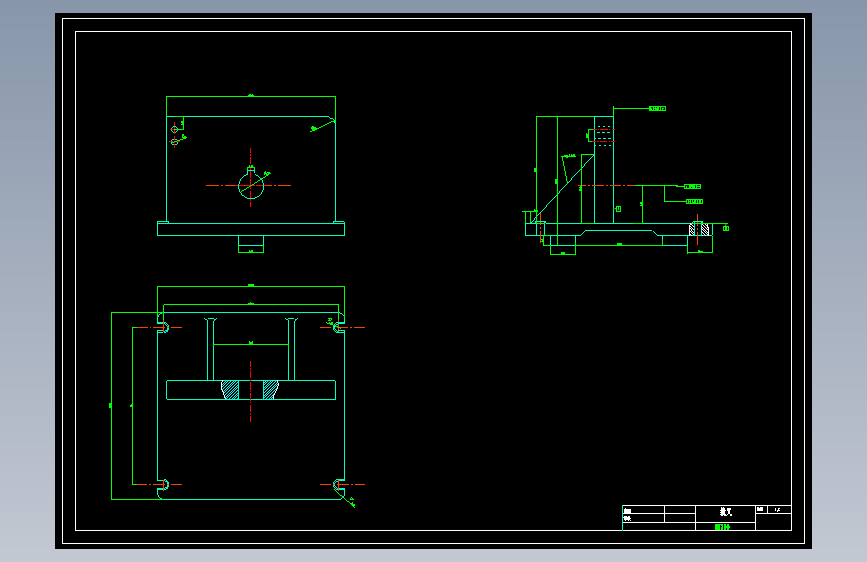
Task: Click the scale value cell in title block
Action: (779, 509)
